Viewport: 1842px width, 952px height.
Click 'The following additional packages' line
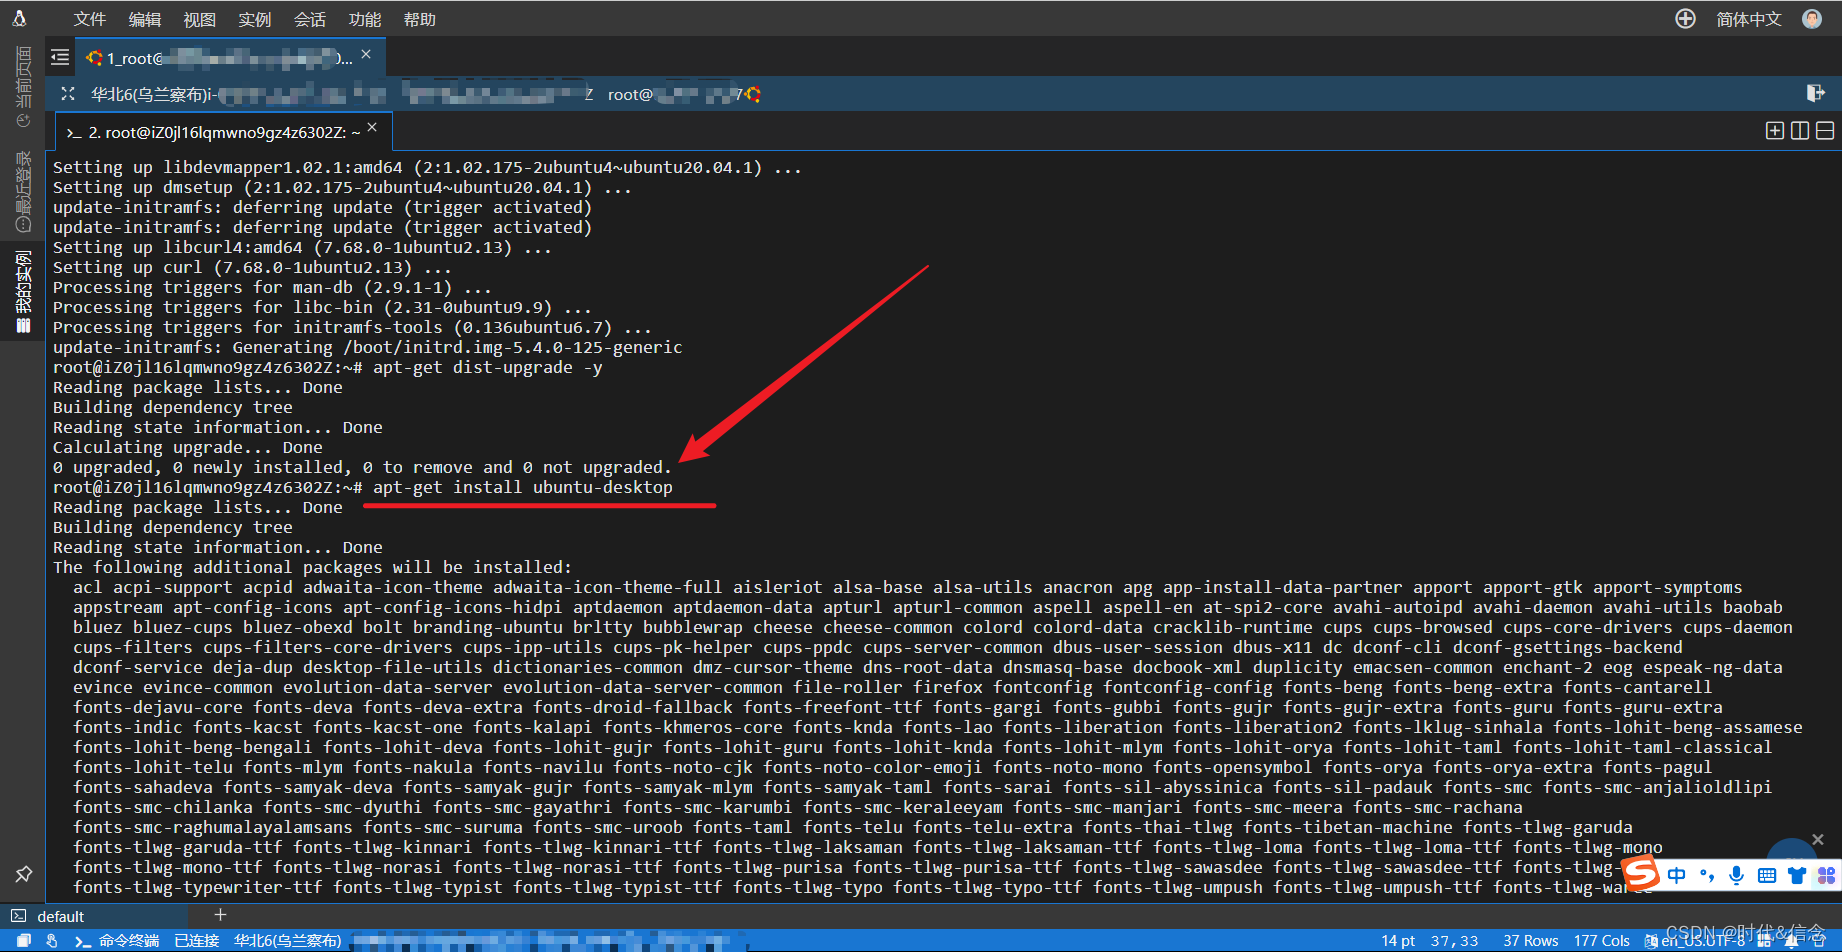(312, 567)
